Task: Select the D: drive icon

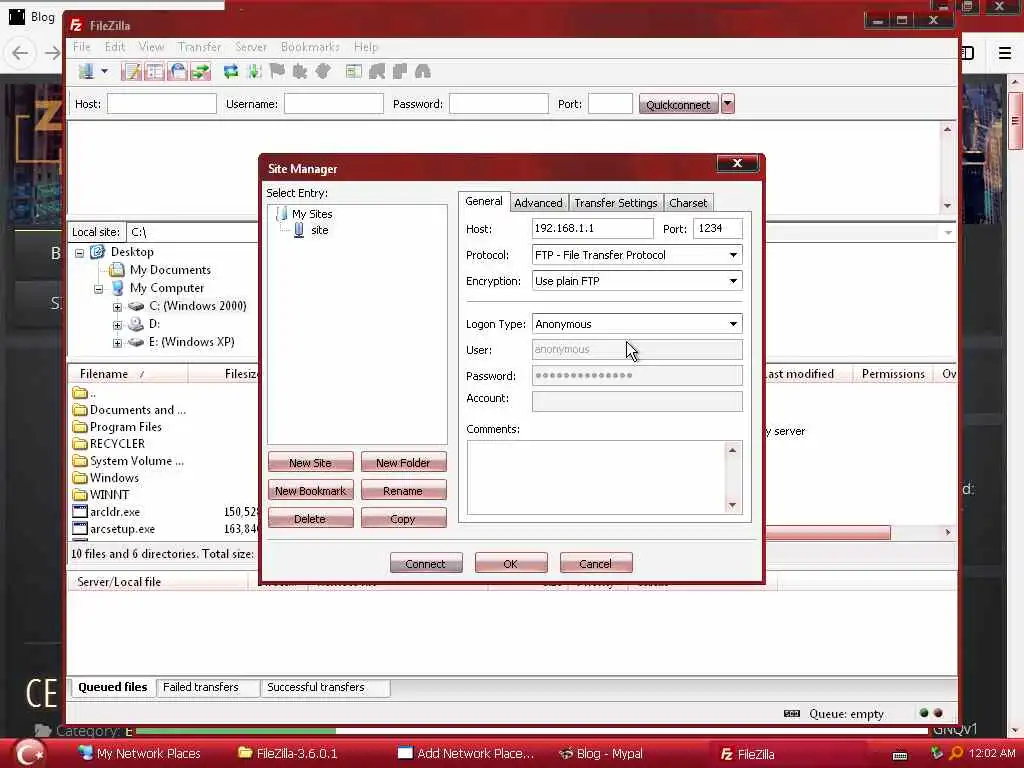Action: [136, 323]
